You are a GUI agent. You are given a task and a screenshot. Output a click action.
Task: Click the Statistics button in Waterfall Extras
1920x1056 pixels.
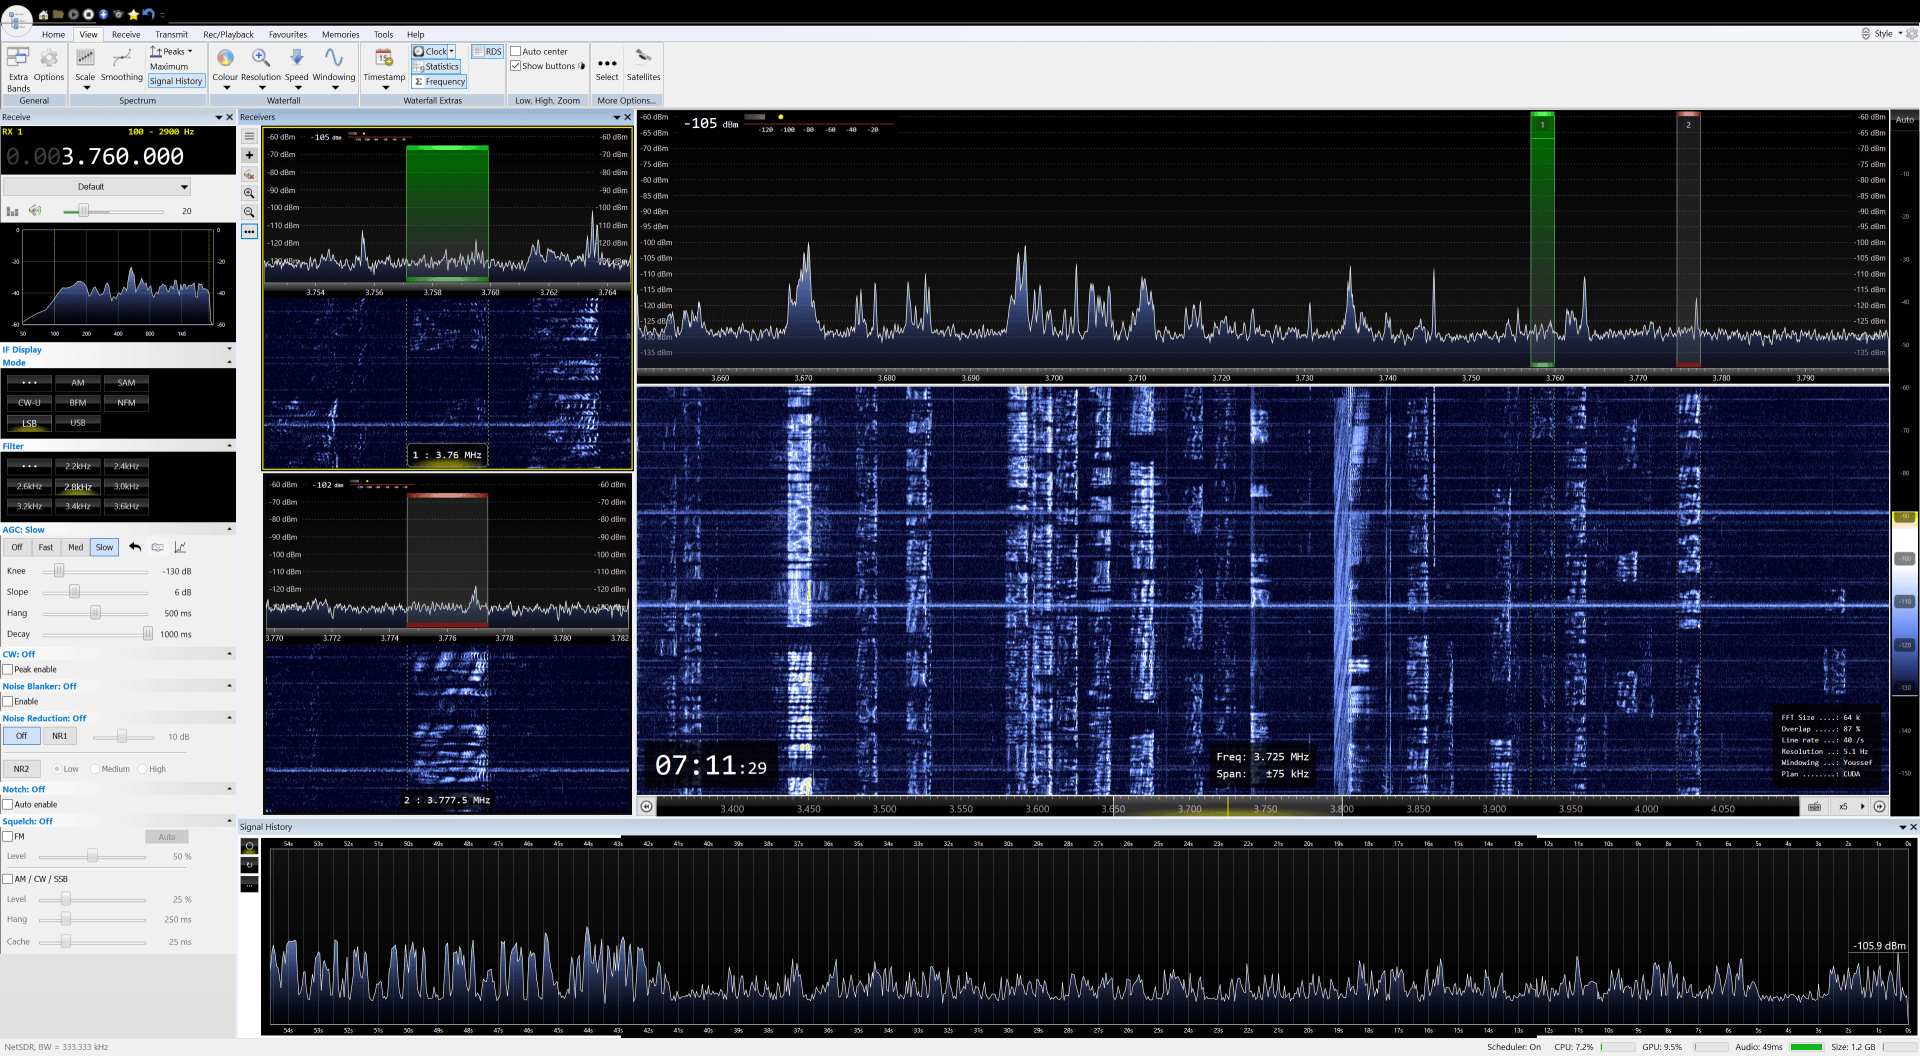pyautogui.click(x=437, y=66)
